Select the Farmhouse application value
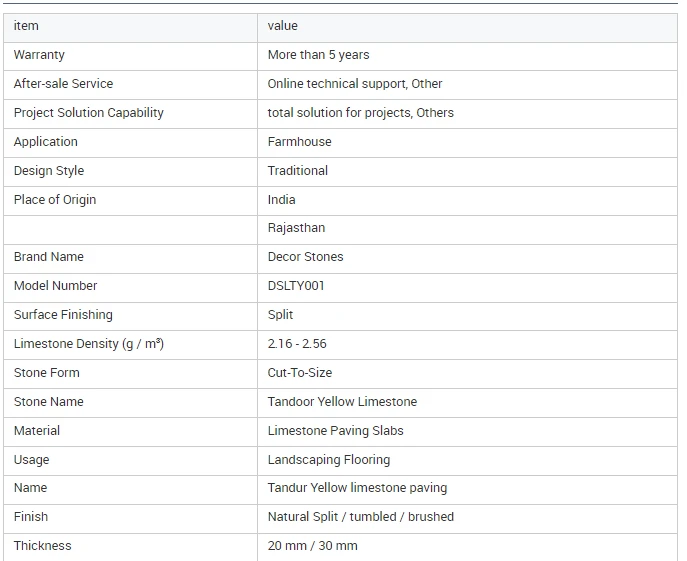The image size is (687, 561). pyautogui.click(x=299, y=142)
